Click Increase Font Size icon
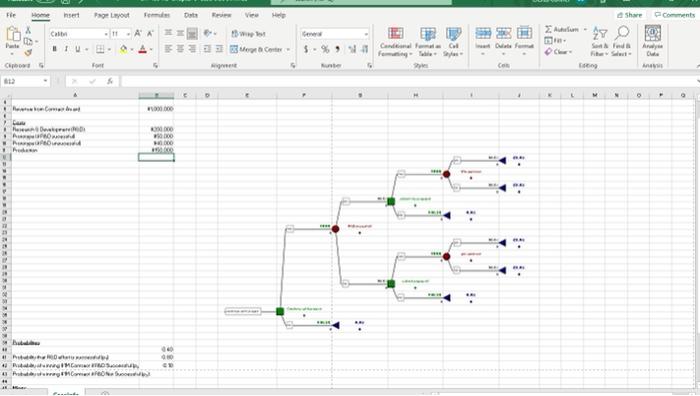700x396 pixels. 138,33
